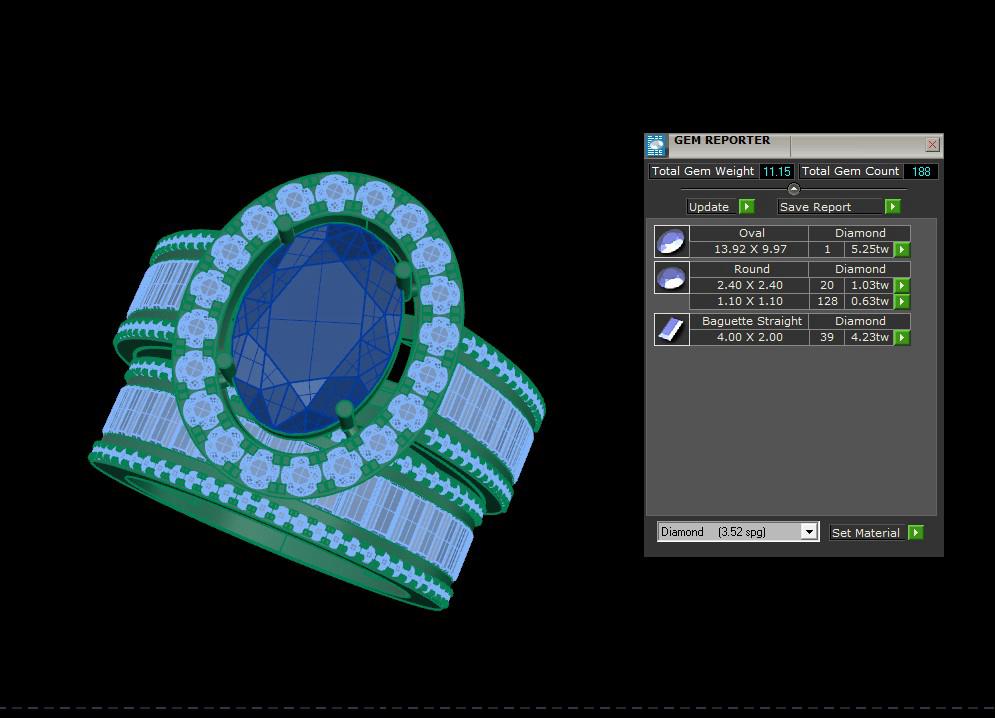Click green arrow for 5.25tw oval diamond

point(902,250)
